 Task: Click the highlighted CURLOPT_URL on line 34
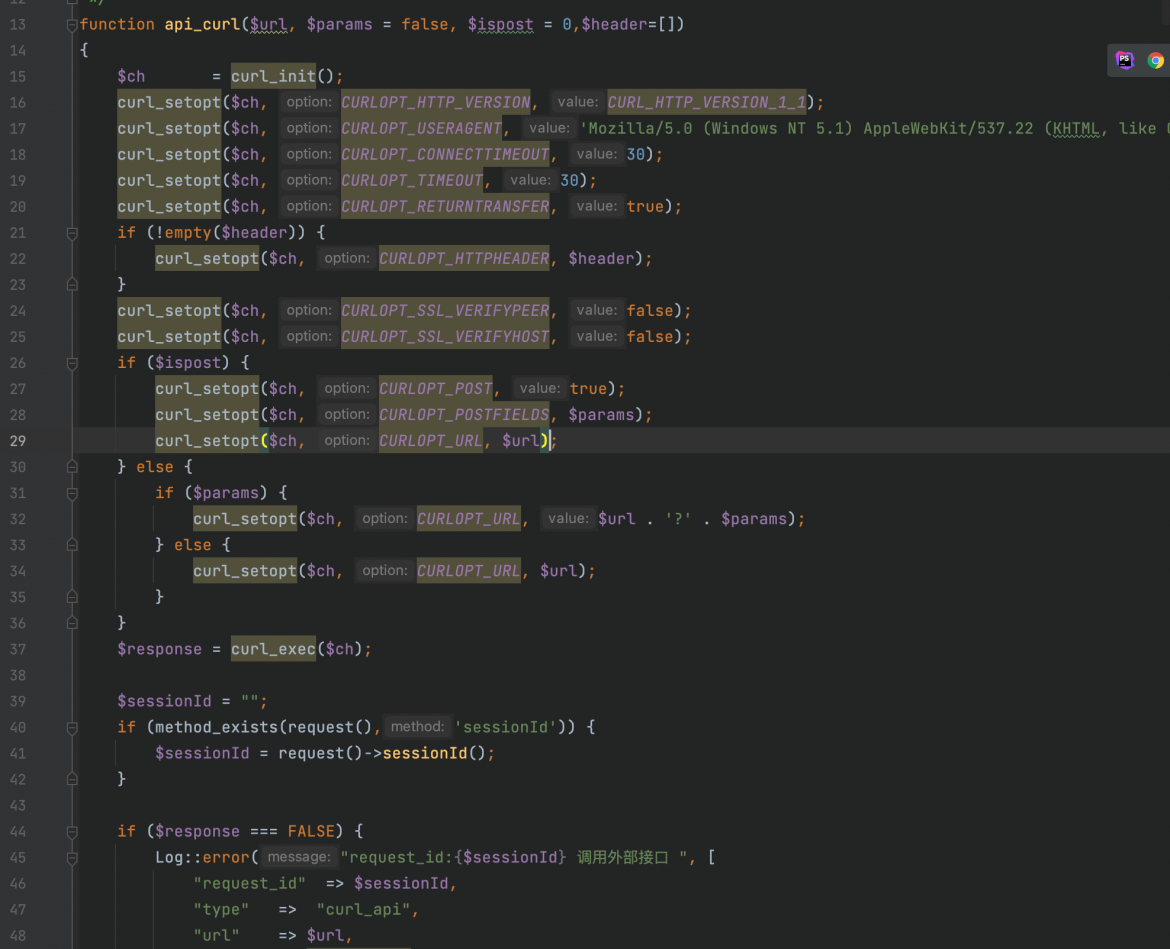click(x=468, y=570)
